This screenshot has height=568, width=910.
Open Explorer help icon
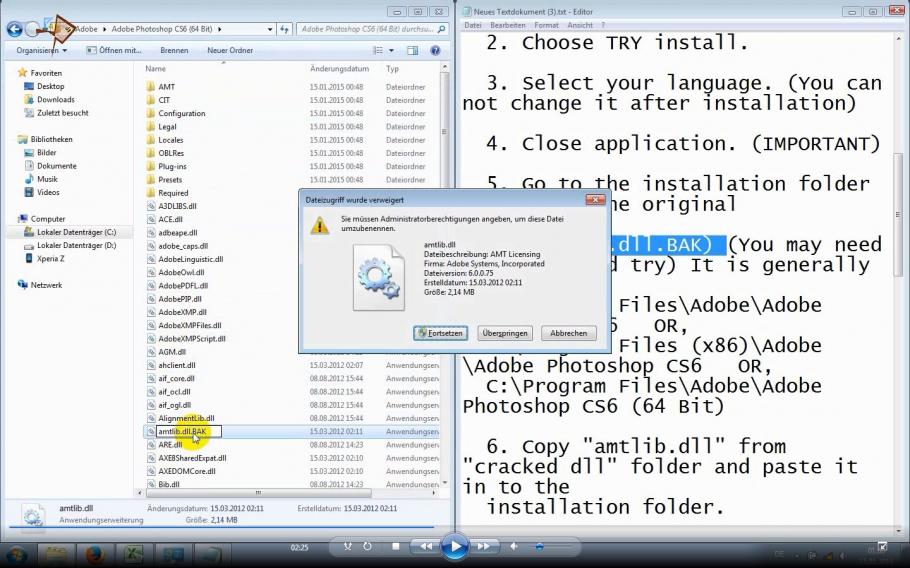[x=435, y=50]
